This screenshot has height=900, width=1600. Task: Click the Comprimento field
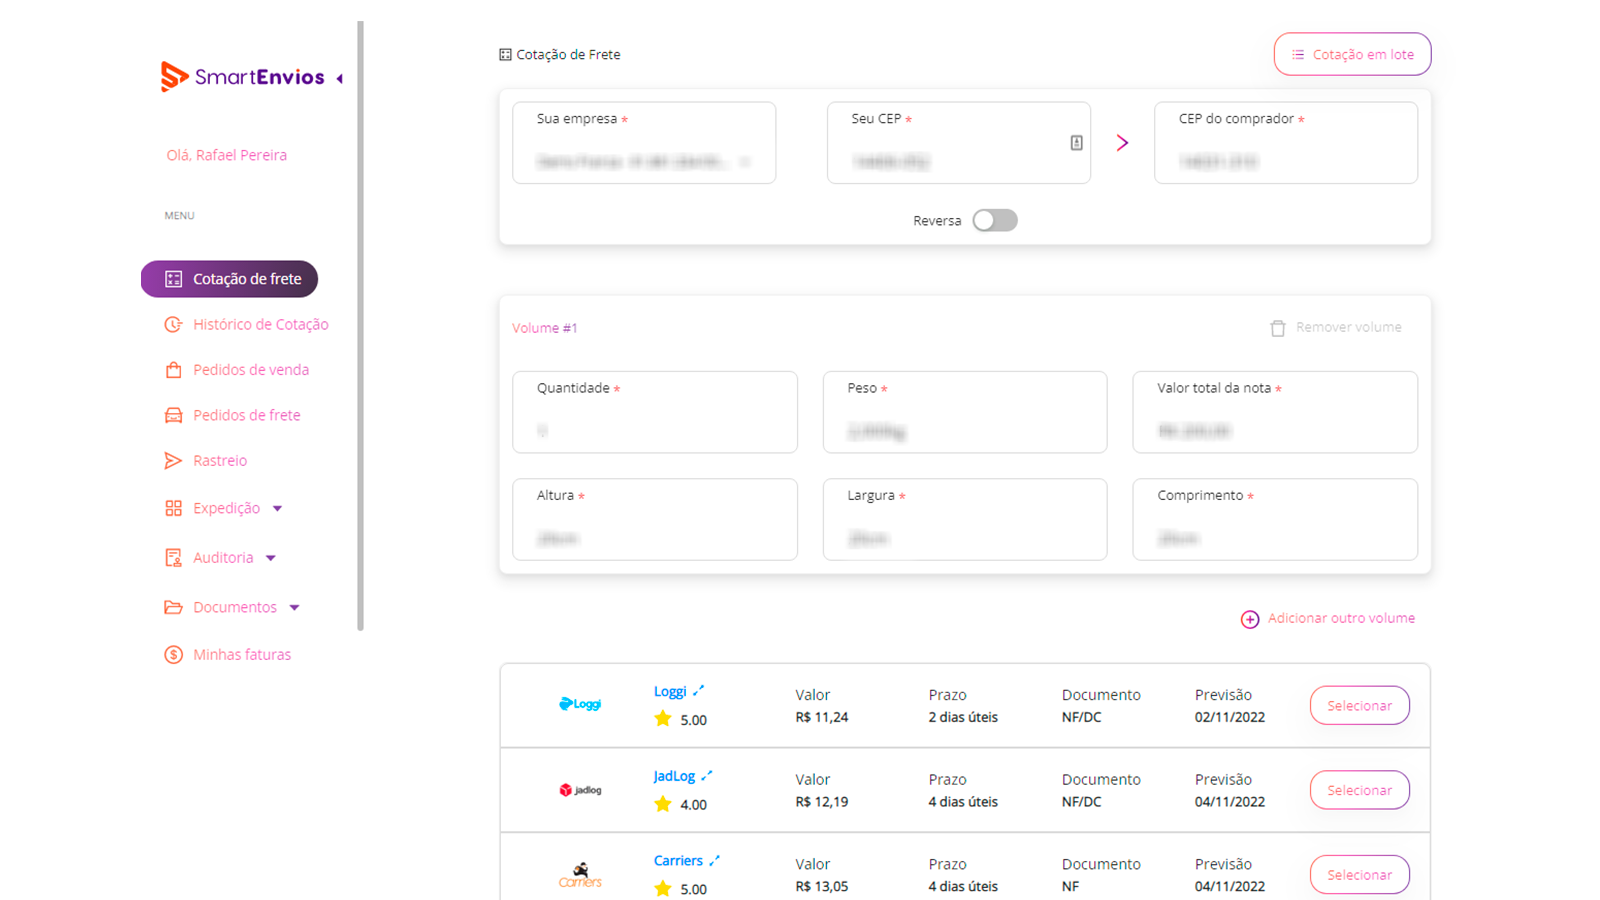1275,519
